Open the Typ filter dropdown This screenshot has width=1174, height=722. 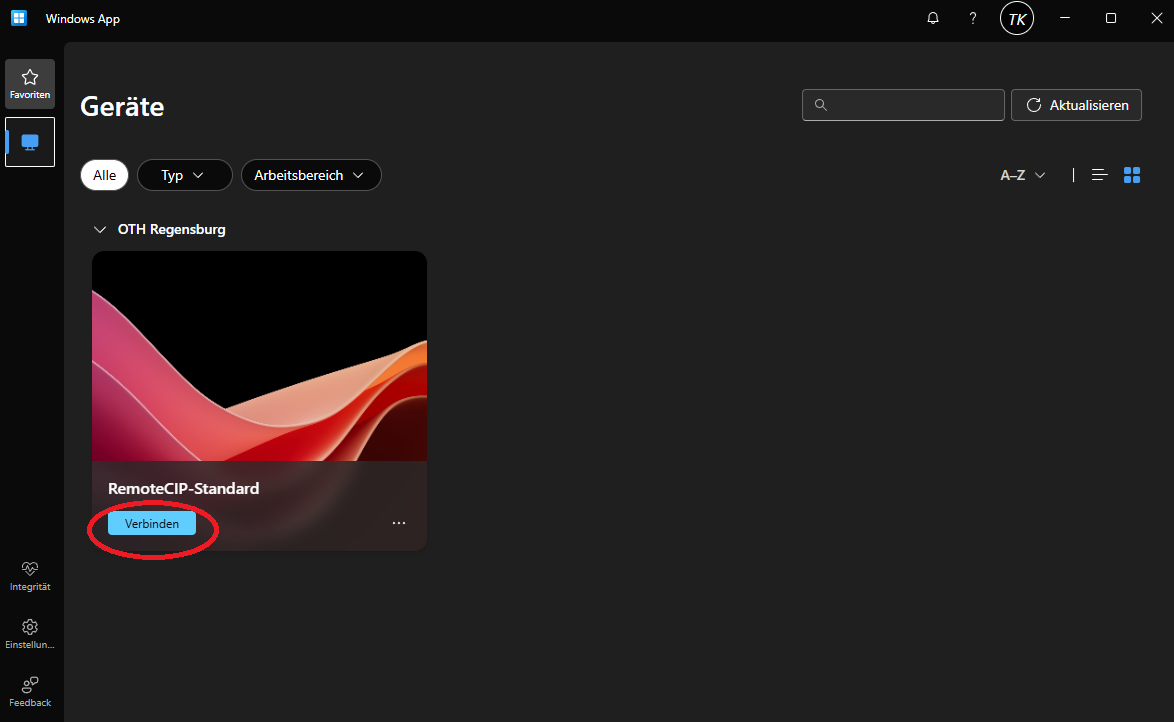click(x=184, y=175)
